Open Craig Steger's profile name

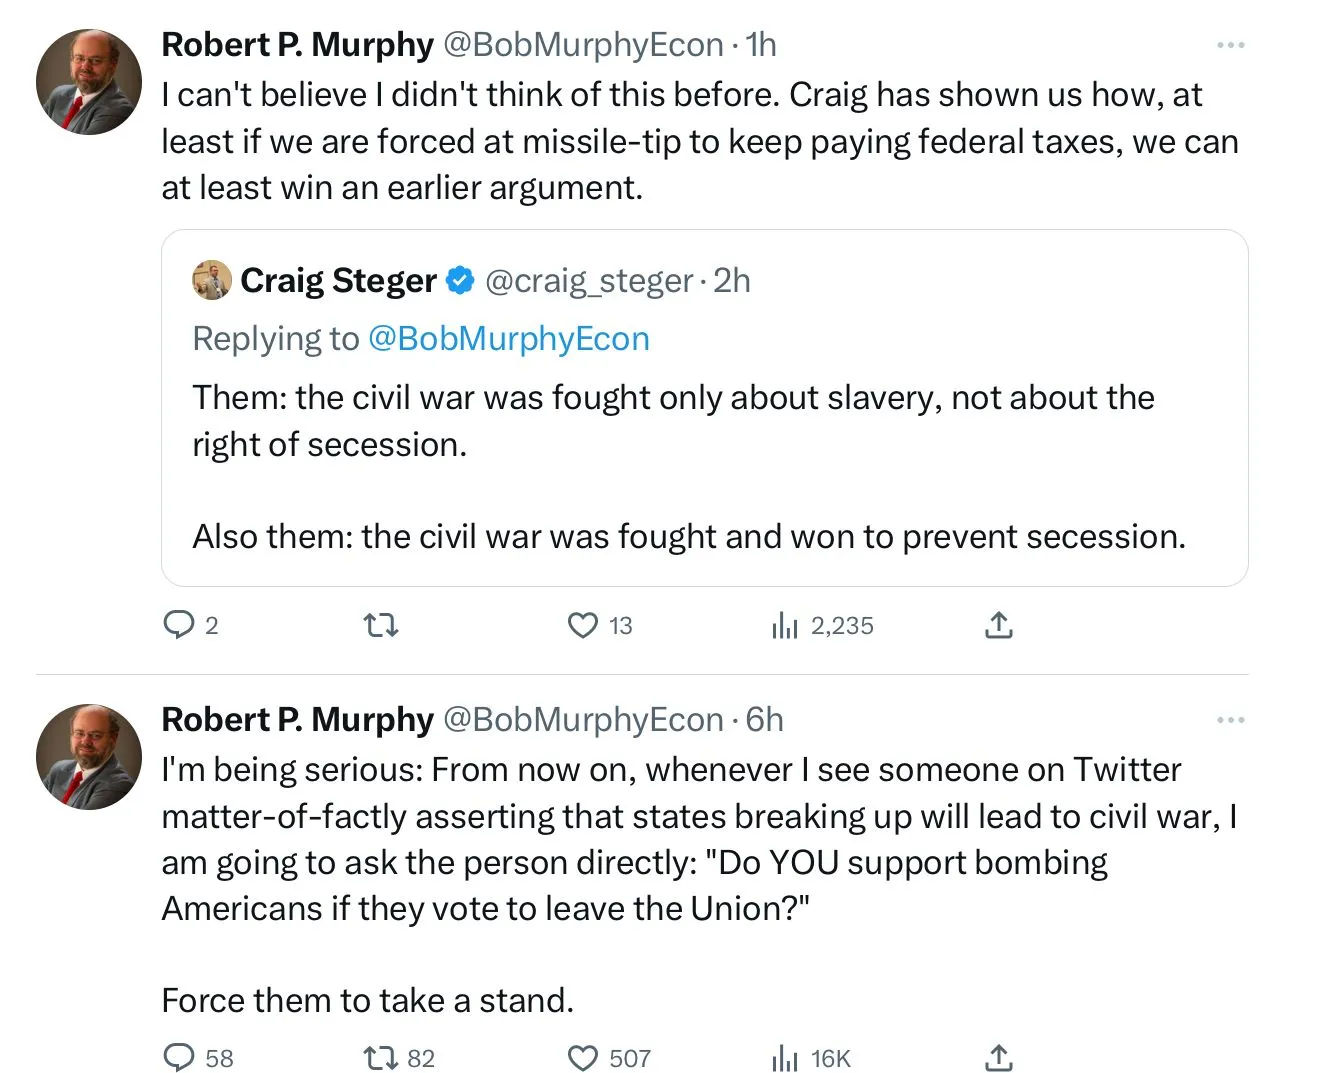338,281
